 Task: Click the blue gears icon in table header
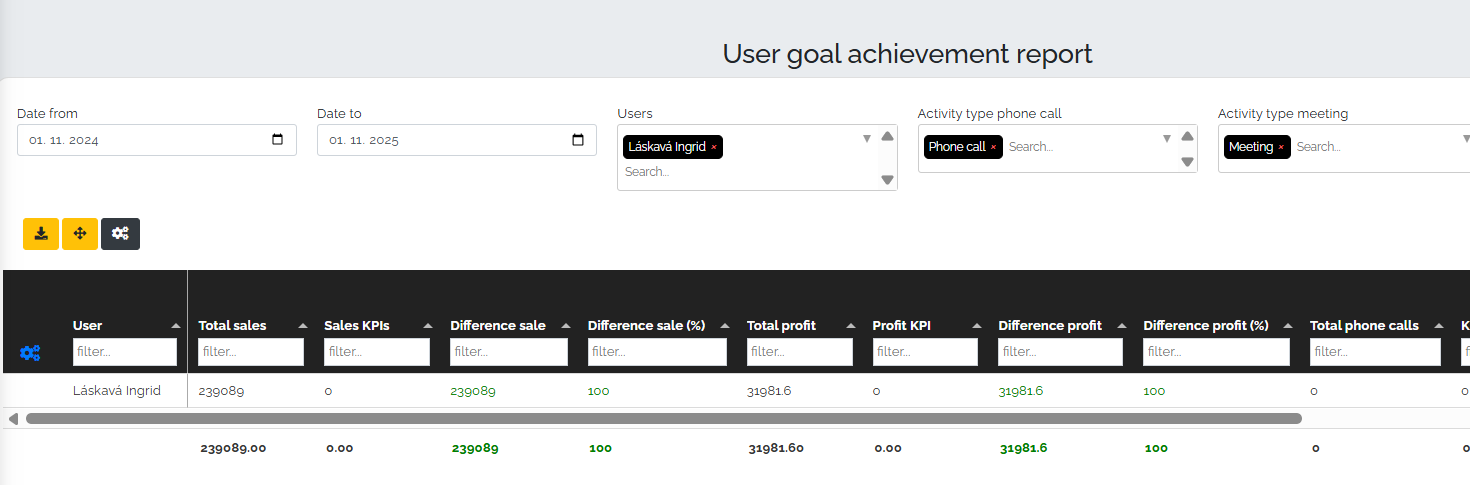(x=30, y=353)
